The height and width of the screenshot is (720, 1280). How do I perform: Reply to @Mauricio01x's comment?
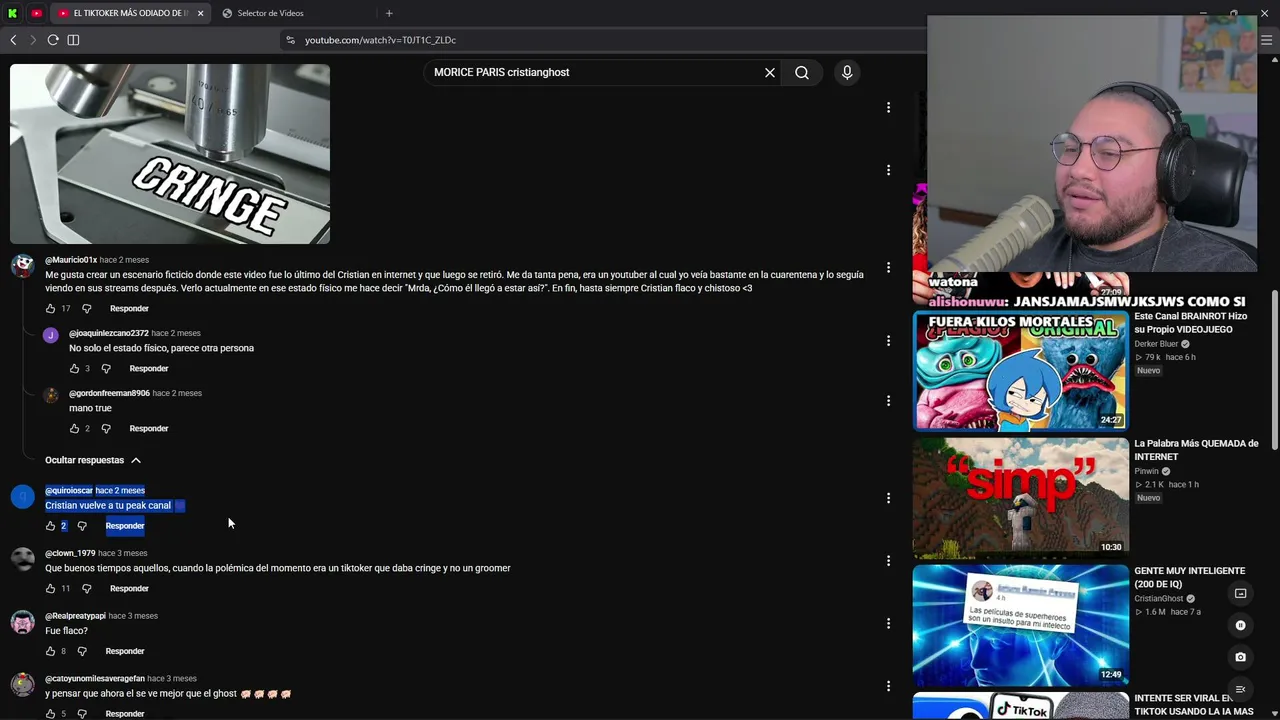[129, 309]
